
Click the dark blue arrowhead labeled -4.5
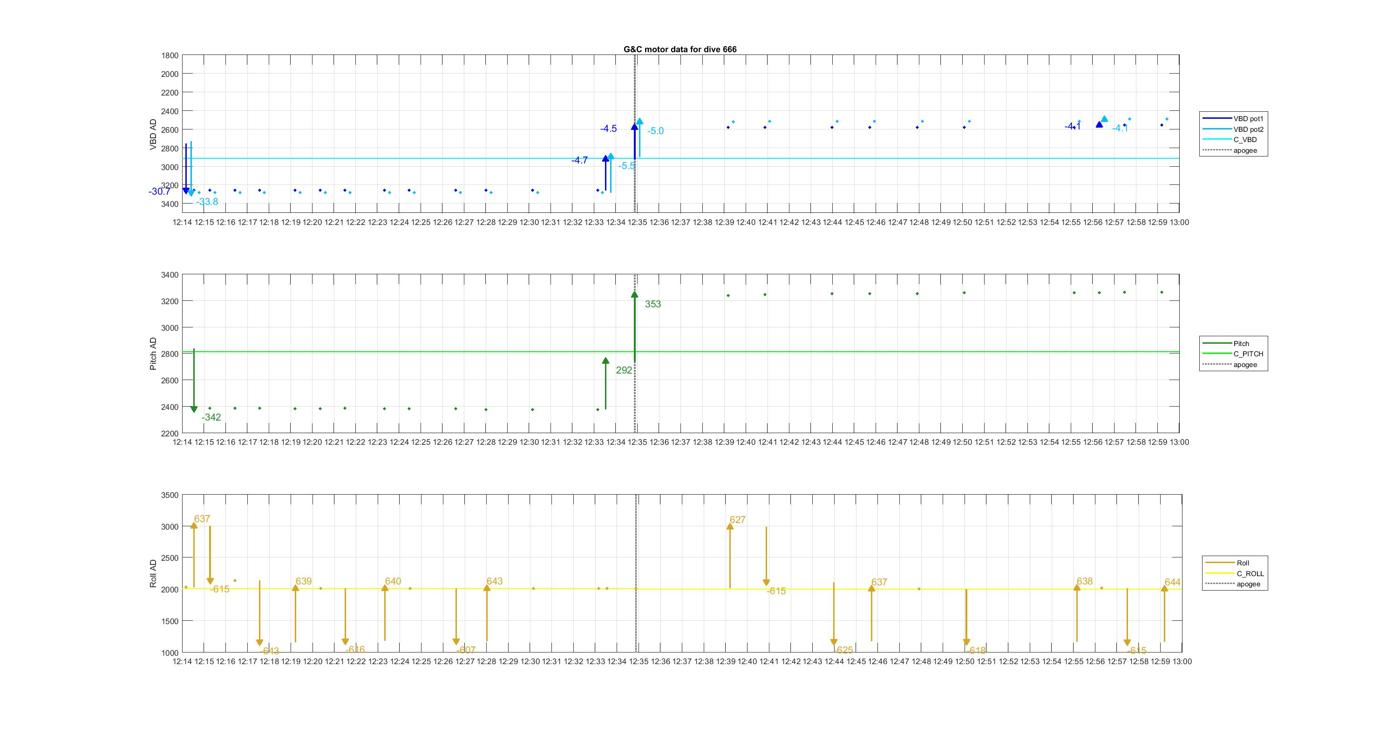[x=634, y=126]
